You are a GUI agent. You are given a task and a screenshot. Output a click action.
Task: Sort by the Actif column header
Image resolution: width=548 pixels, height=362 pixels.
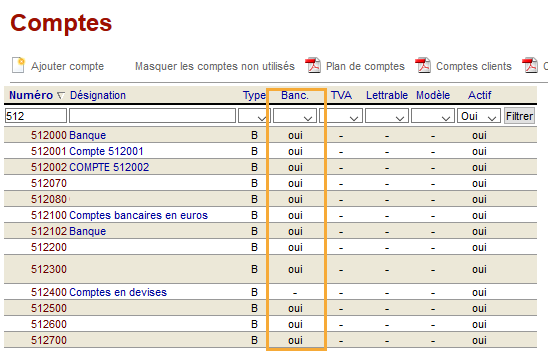coord(480,95)
